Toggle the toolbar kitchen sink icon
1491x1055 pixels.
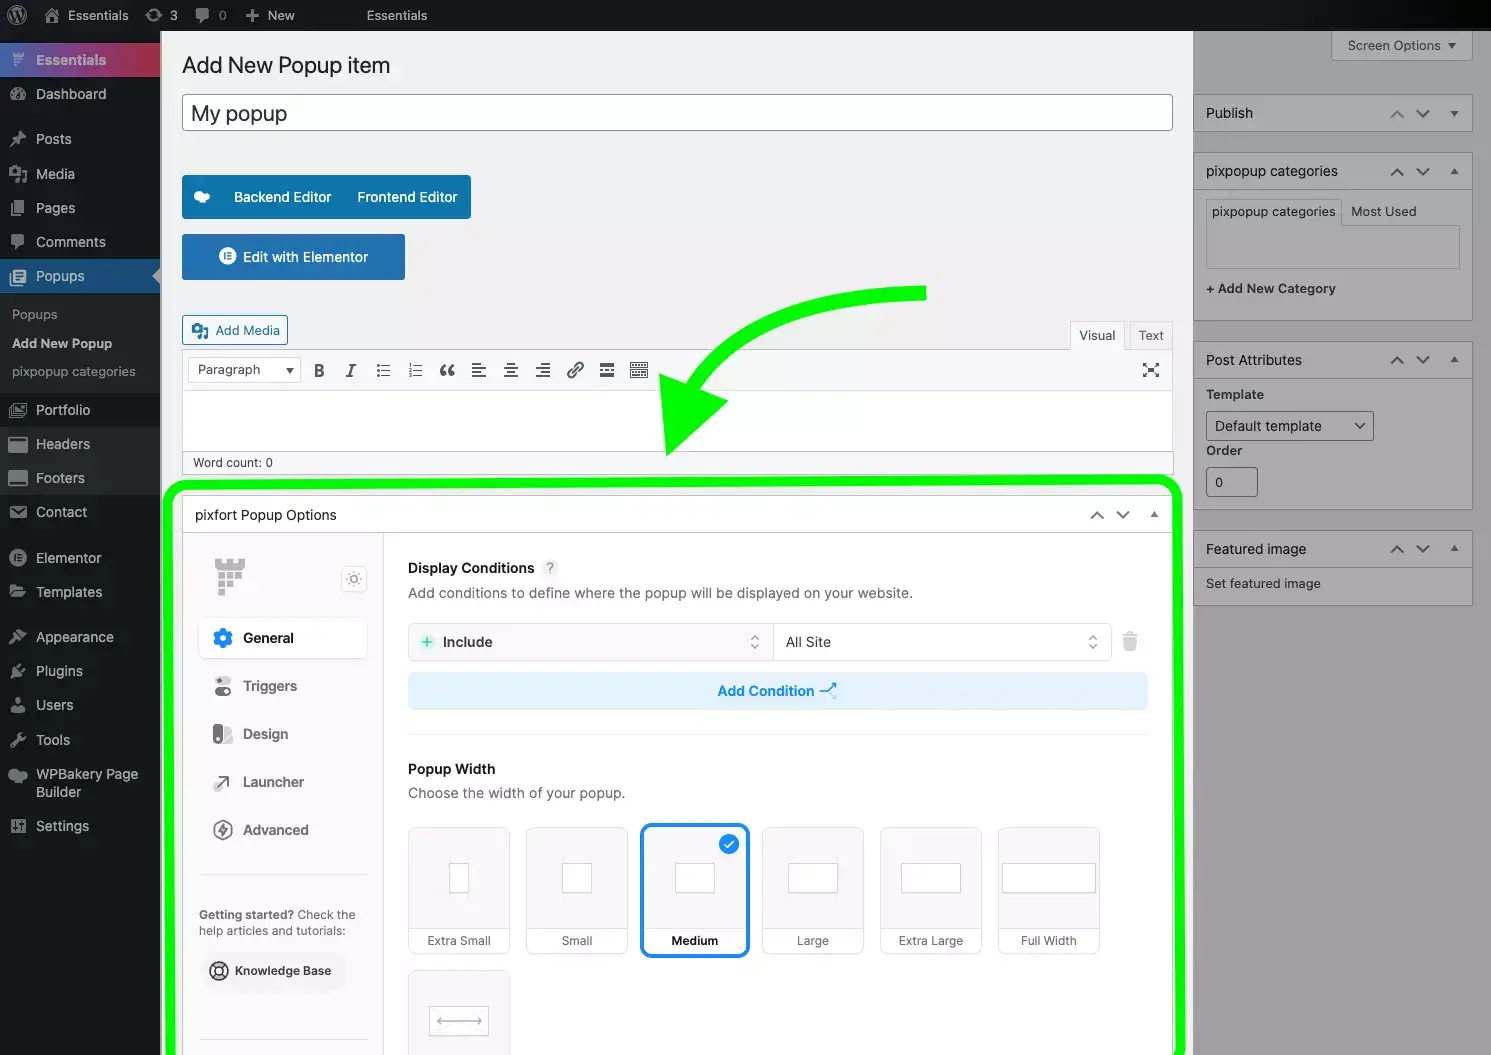click(639, 370)
